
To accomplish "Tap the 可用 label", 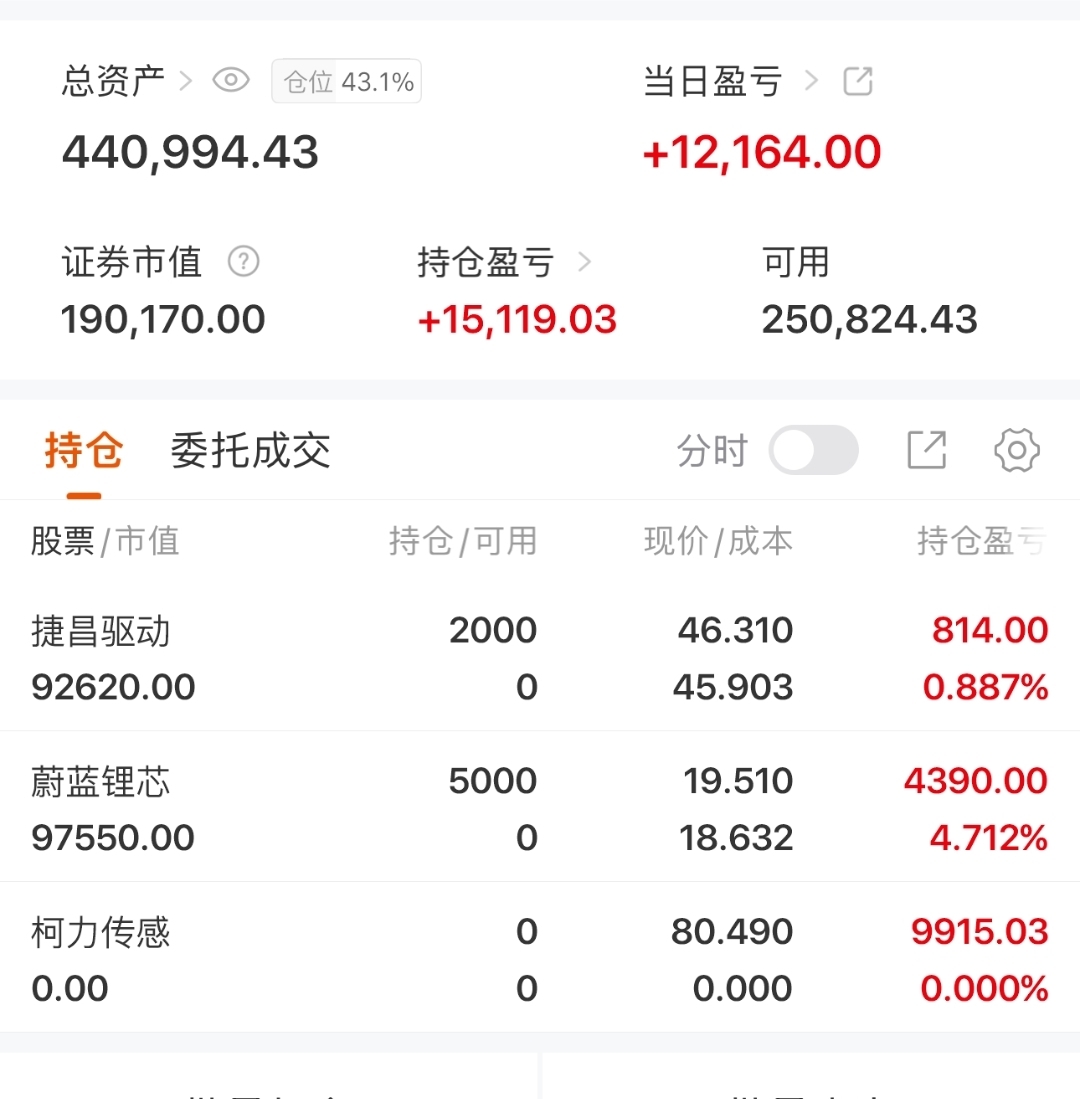I will pos(795,262).
